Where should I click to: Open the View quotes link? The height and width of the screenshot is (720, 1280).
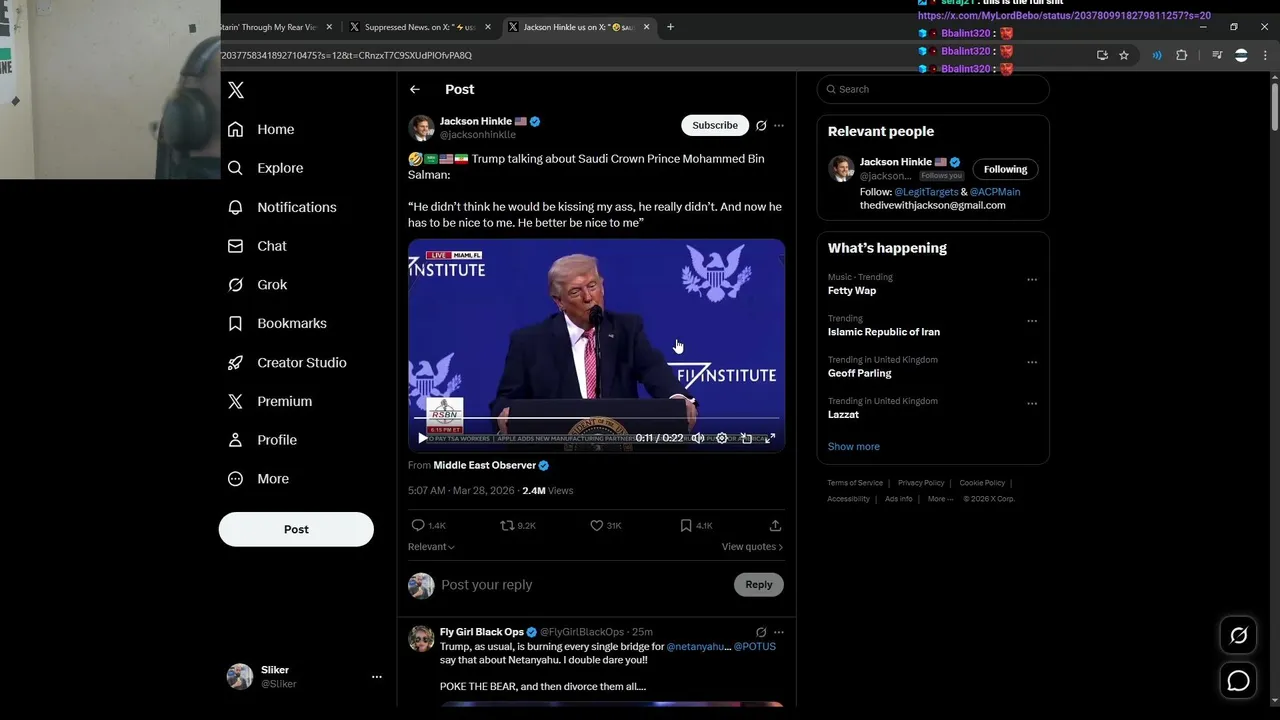pos(752,547)
